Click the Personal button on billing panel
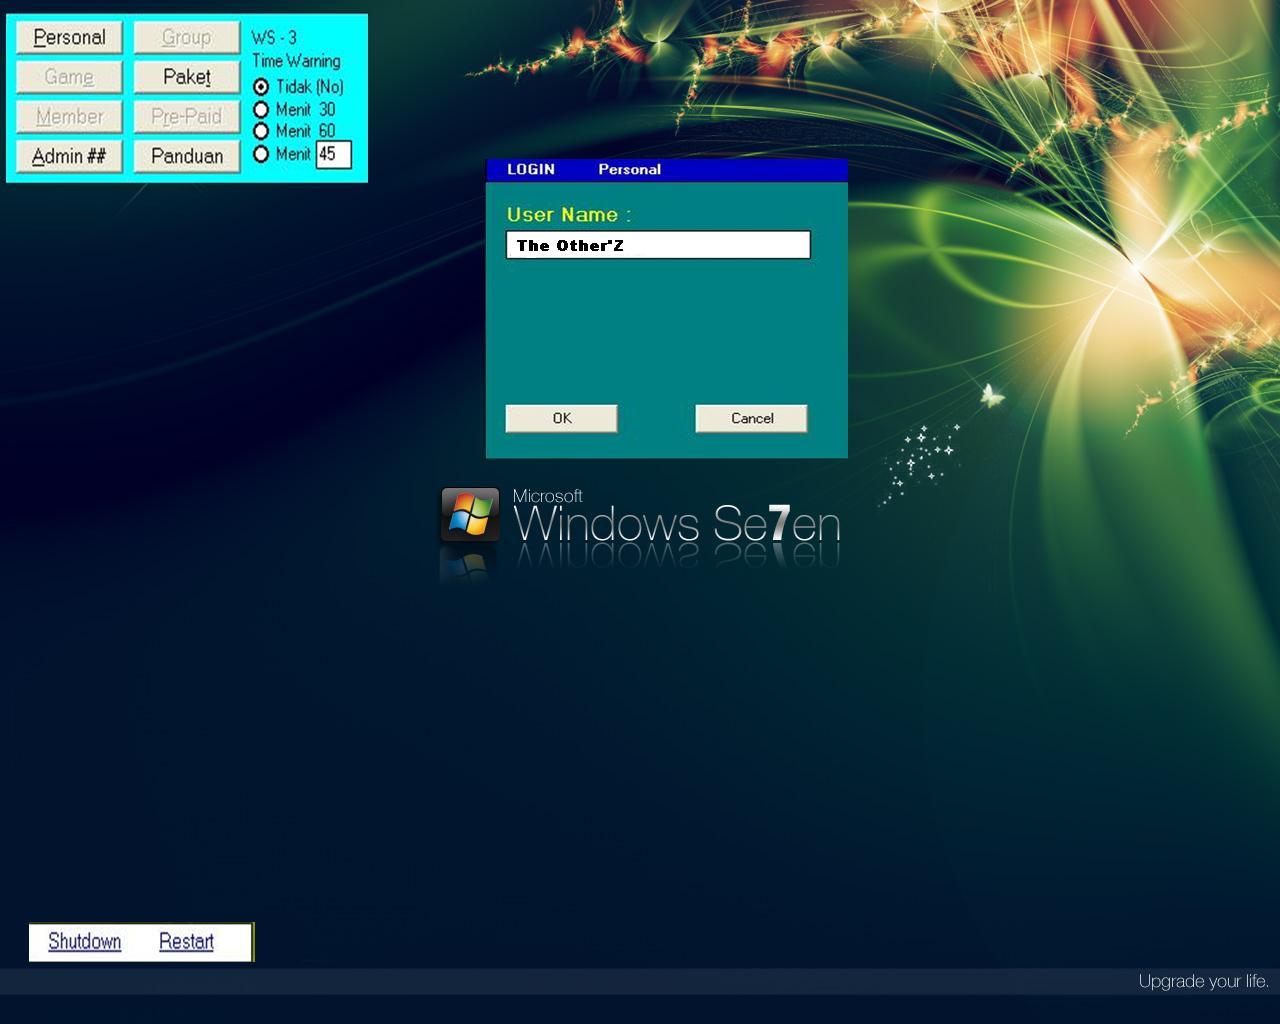 tap(68, 37)
